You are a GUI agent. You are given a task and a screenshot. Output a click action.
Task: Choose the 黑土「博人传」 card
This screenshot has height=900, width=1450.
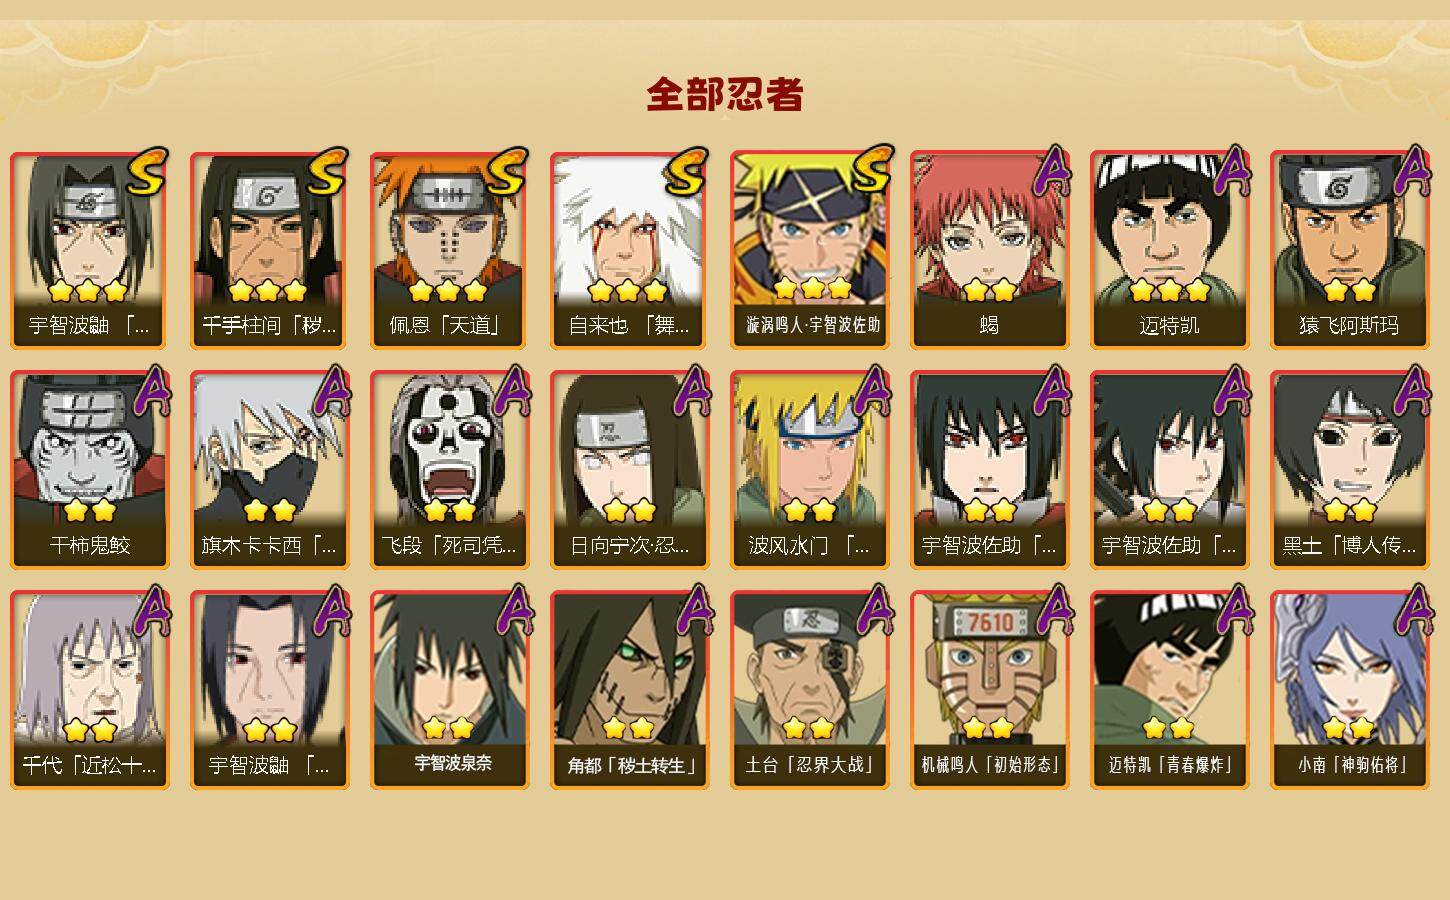click(1349, 470)
